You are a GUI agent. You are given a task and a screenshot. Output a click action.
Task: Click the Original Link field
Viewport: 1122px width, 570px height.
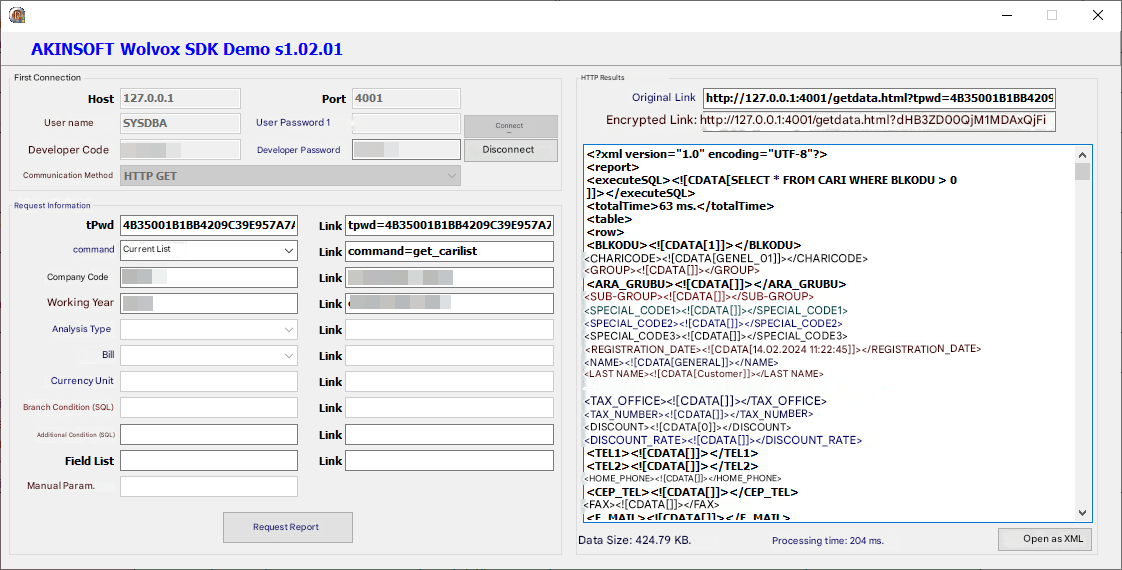pyautogui.click(x=879, y=98)
